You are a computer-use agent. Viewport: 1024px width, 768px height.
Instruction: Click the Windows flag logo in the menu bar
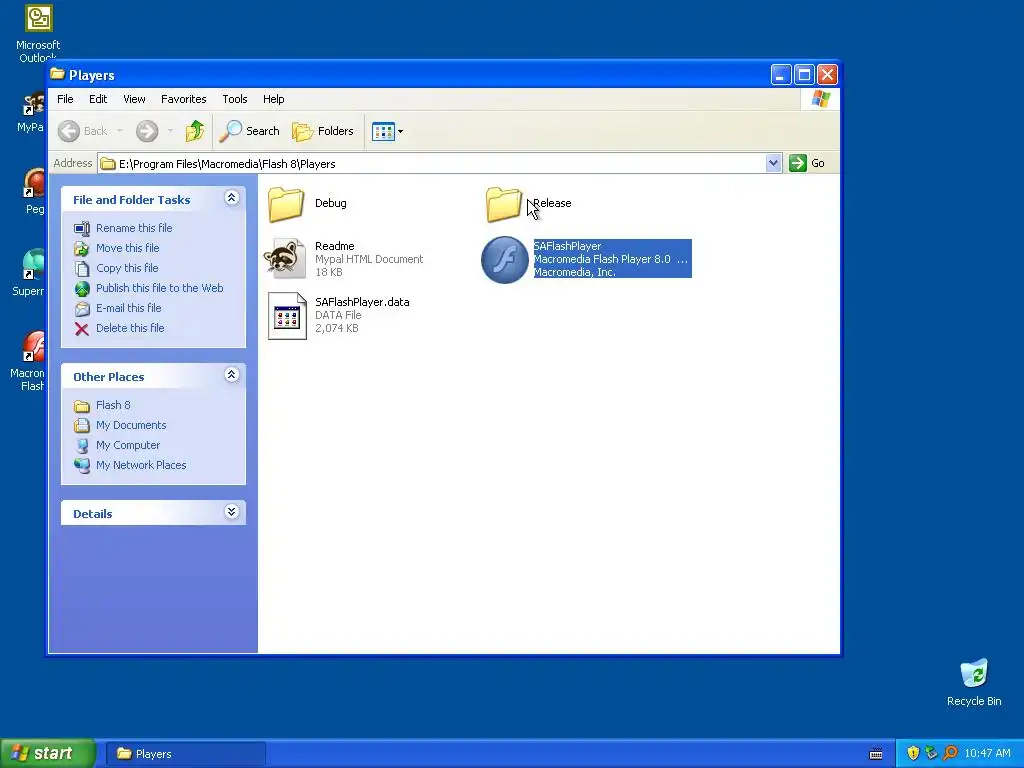[820, 99]
